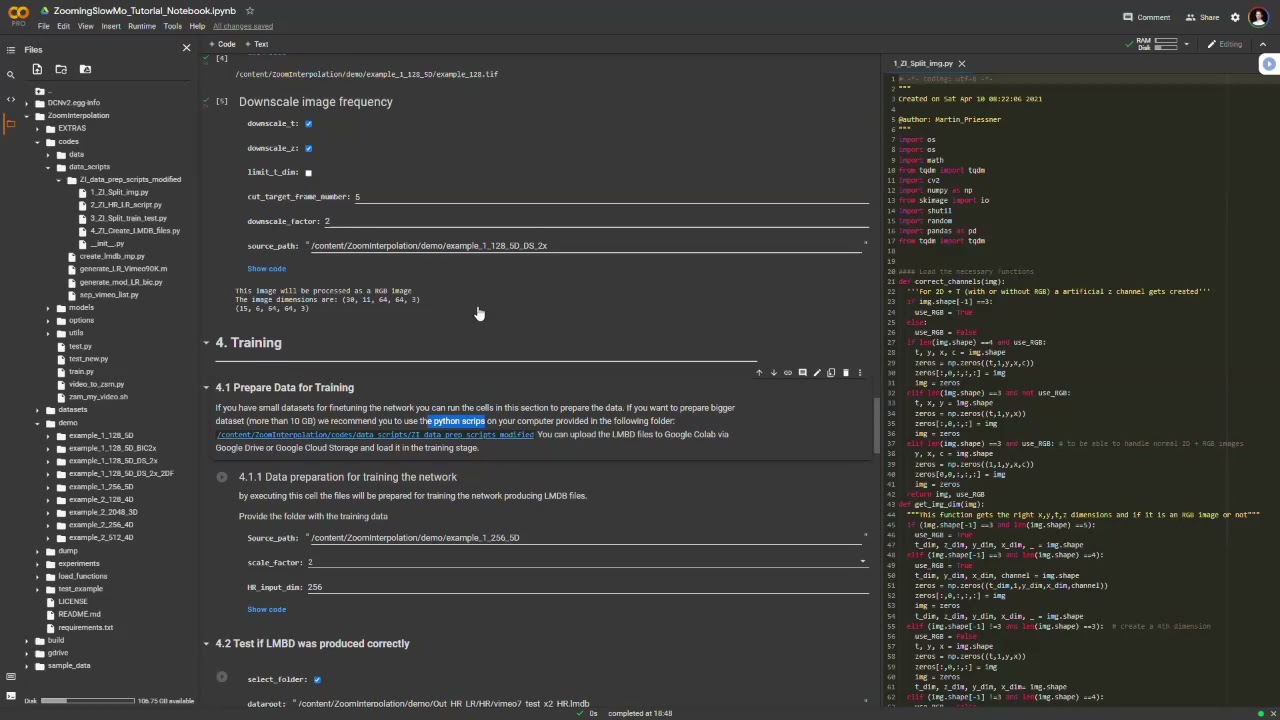1280x720 pixels.
Task: Star the notebook title
Action: pos(249,11)
